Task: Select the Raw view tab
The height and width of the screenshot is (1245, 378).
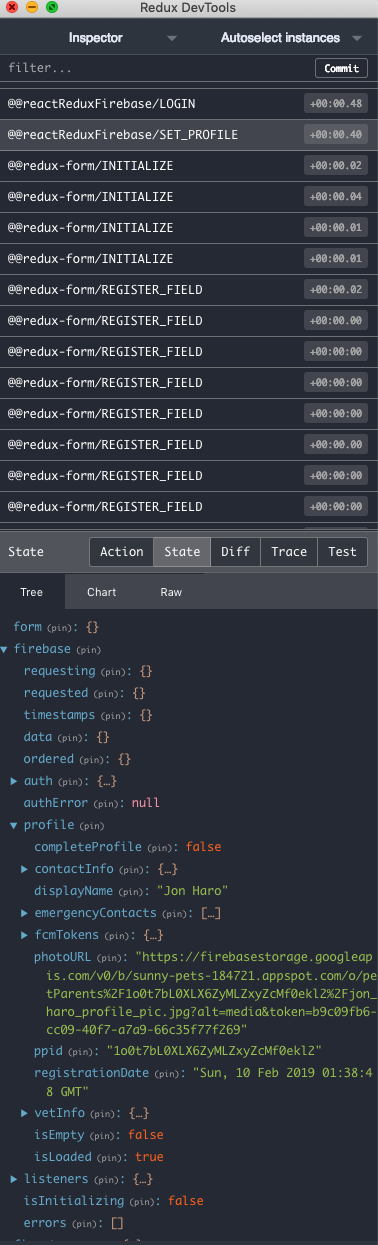Action: click(171, 592)
